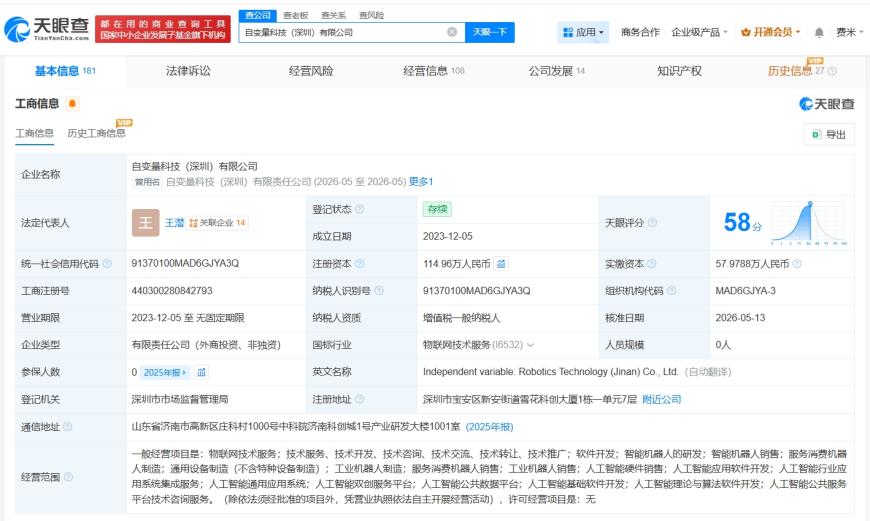Click the Tianyancha logo in the header
Image resolution: width=870 pixels, height=521 pixels.
pyautogui.click(x=46, y=29)
